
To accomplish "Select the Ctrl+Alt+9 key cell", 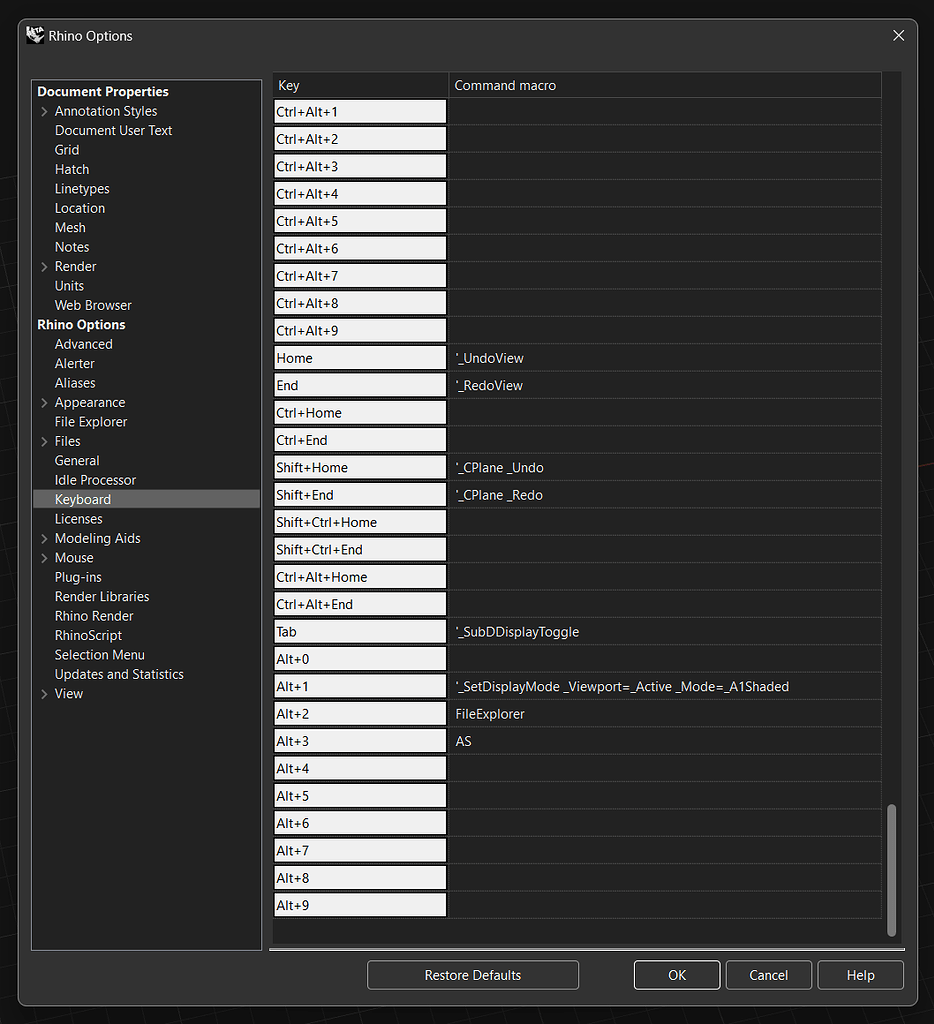I will click(360, 331).
